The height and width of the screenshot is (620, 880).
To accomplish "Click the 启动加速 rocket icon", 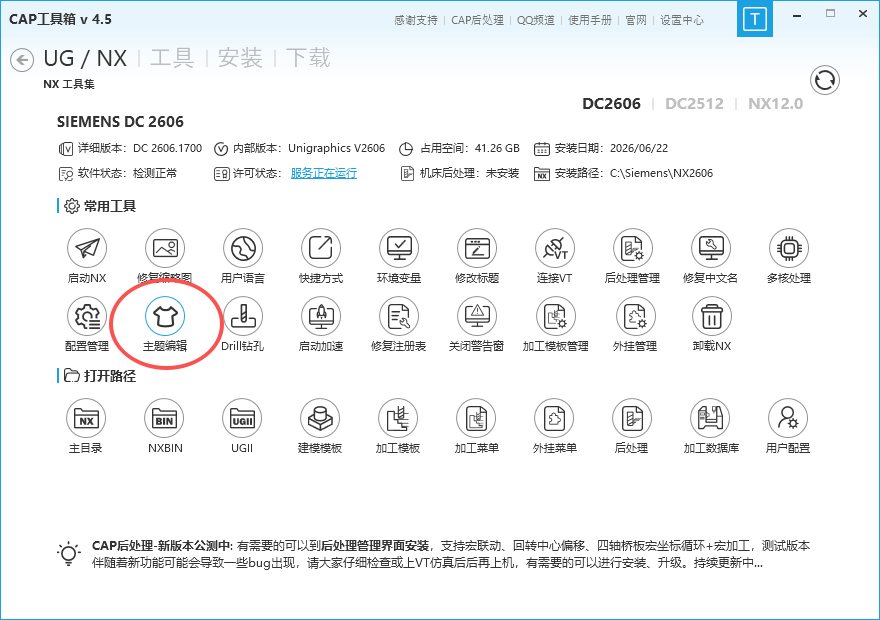I will 321,316.
